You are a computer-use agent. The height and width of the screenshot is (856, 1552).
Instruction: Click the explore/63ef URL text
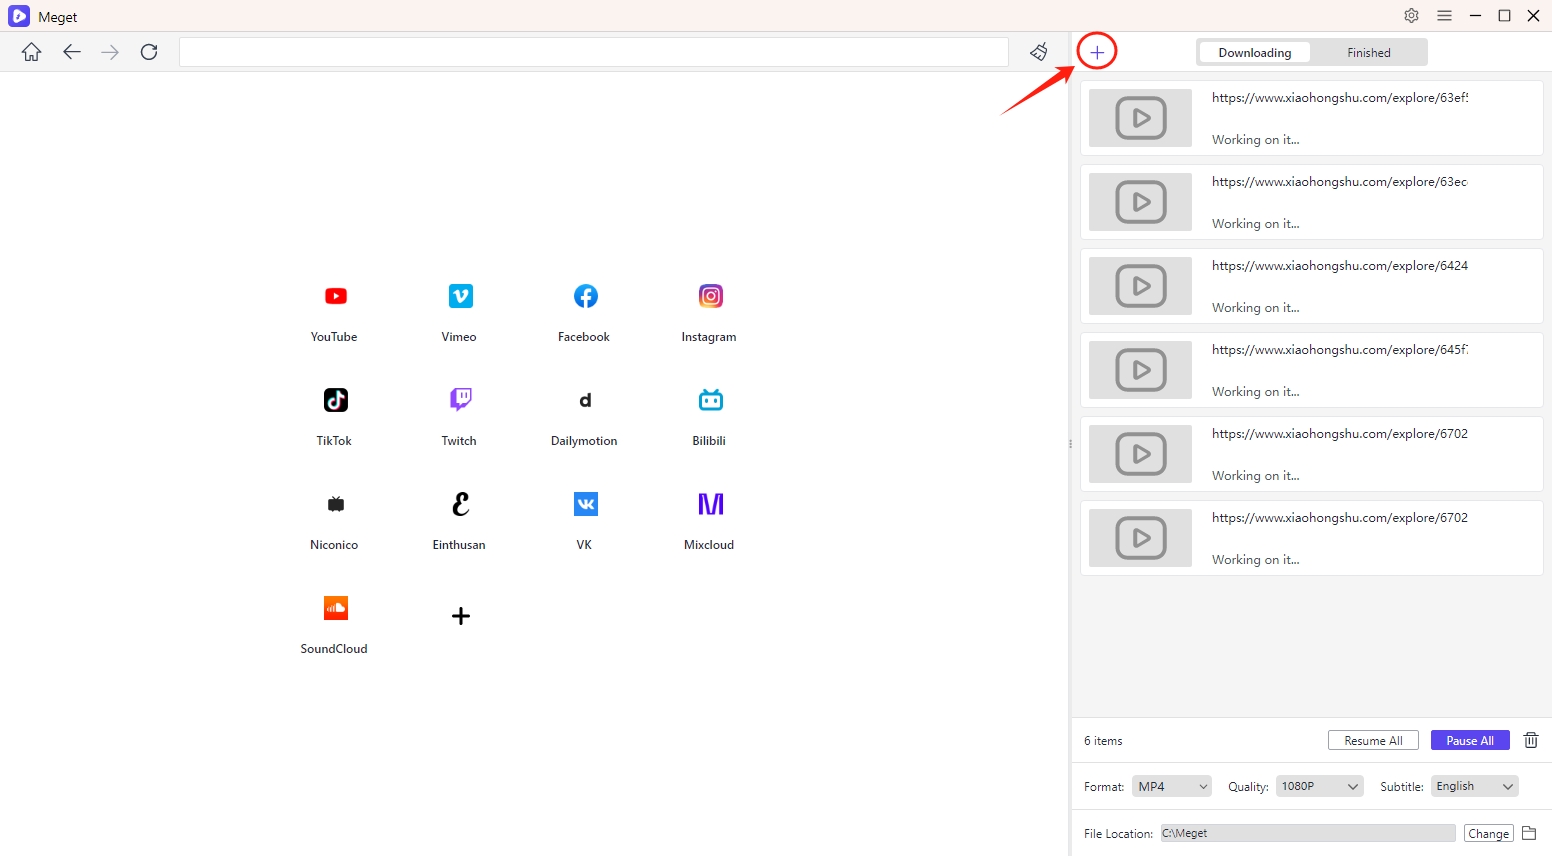[1340, 98]
